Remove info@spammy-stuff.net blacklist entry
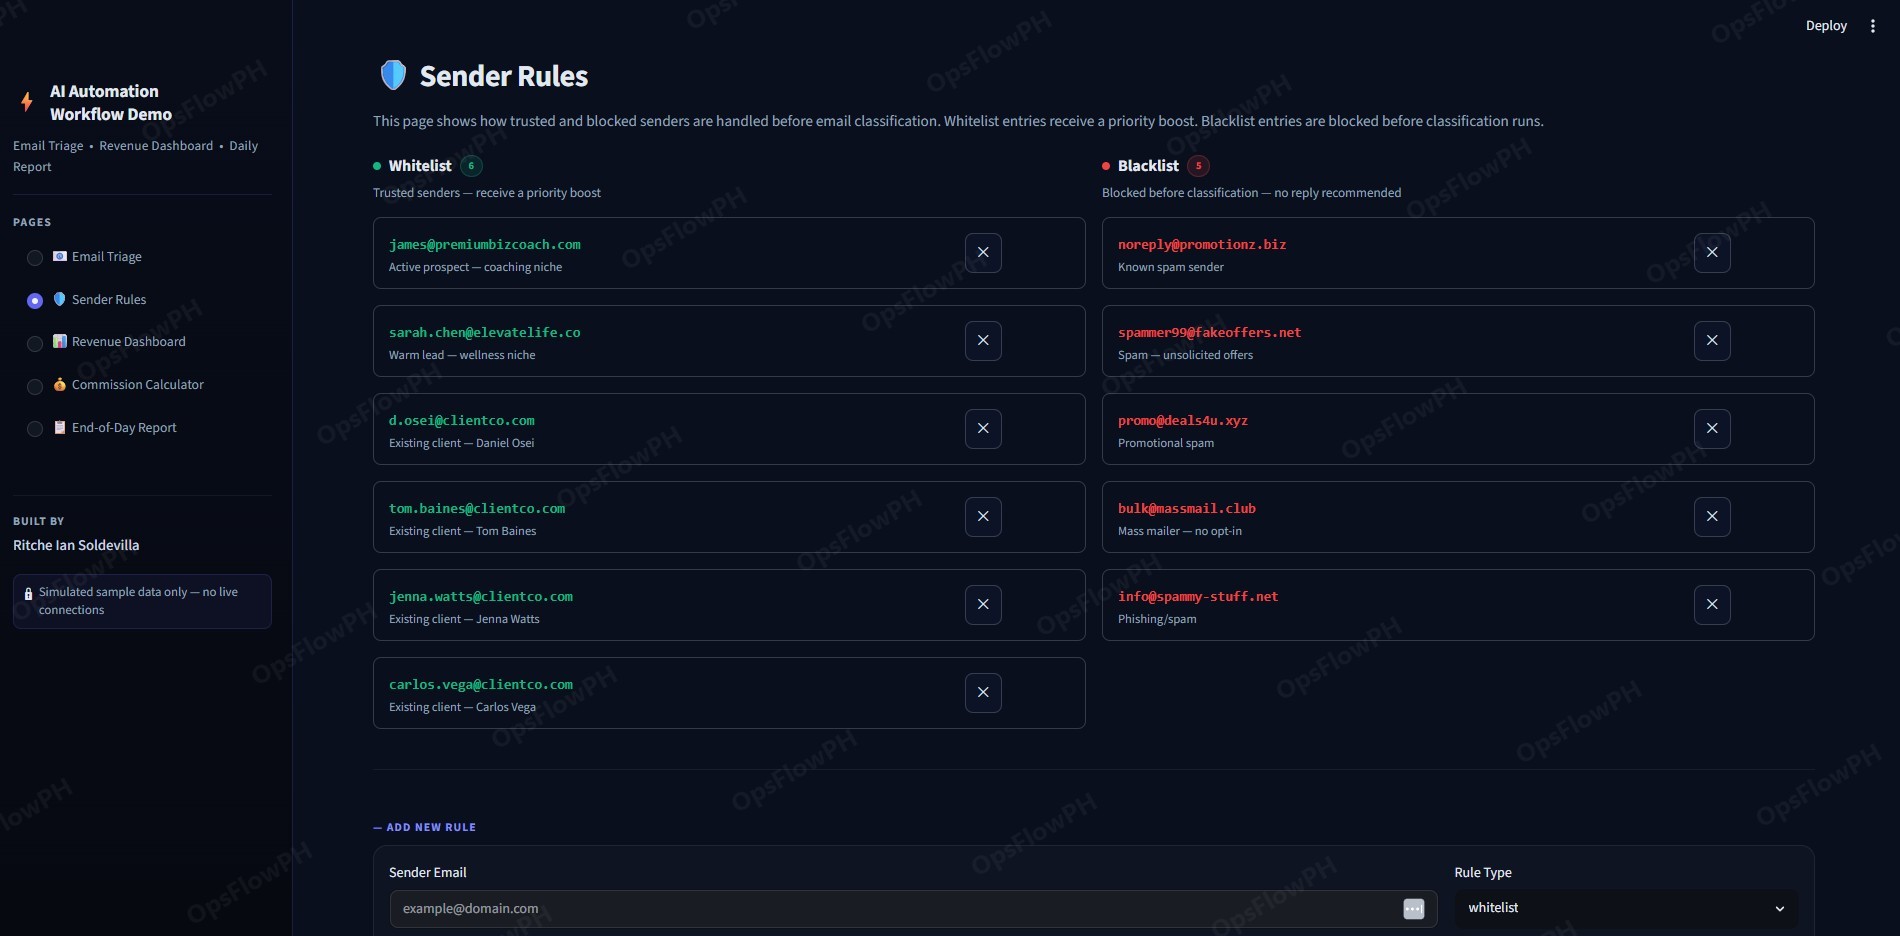 pos(1712,605)
